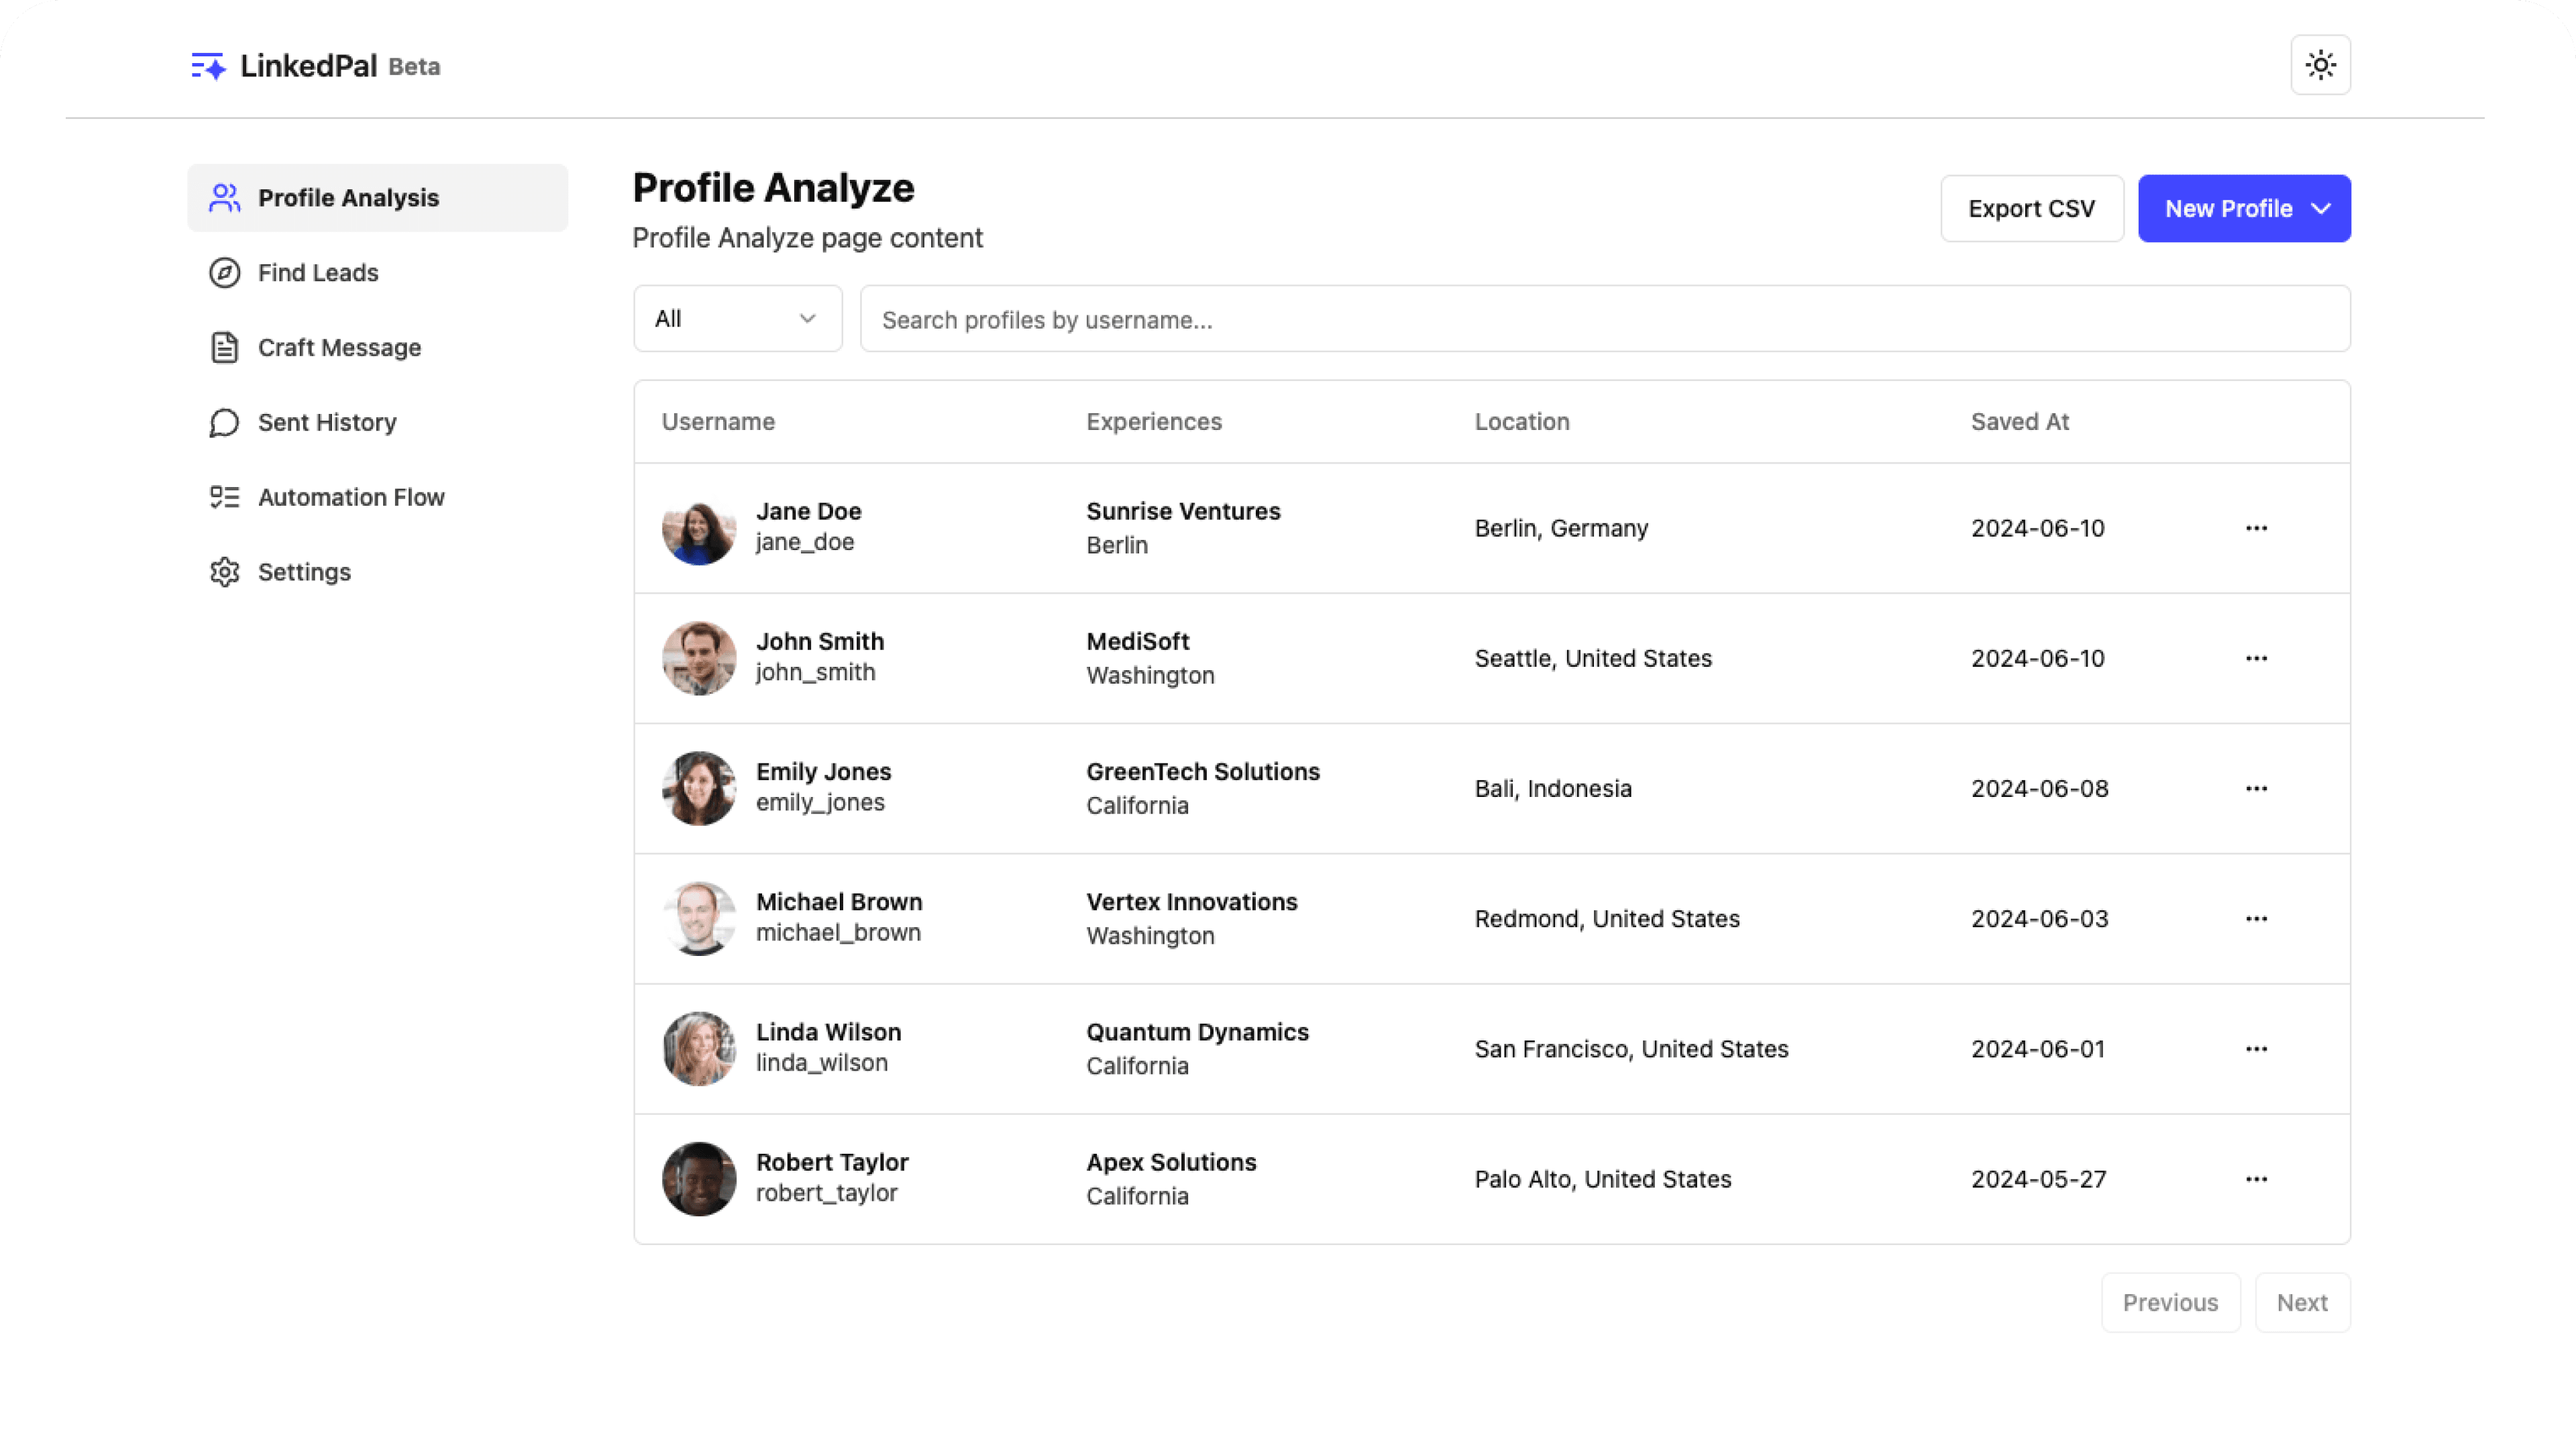Navigate to Craft Message panel
This screenshot has width=2576, height=1445.
click(338, 347)
